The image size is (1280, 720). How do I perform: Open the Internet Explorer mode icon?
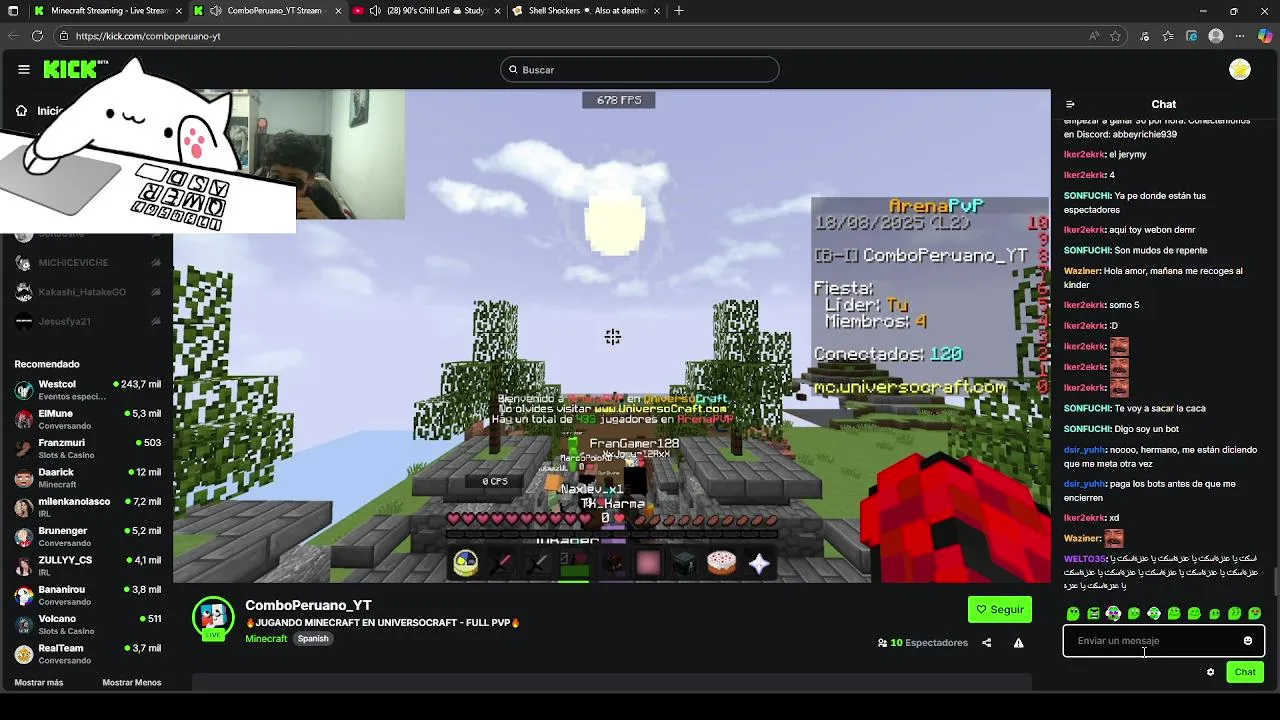pyautogui.click(x=1192, y=36)
